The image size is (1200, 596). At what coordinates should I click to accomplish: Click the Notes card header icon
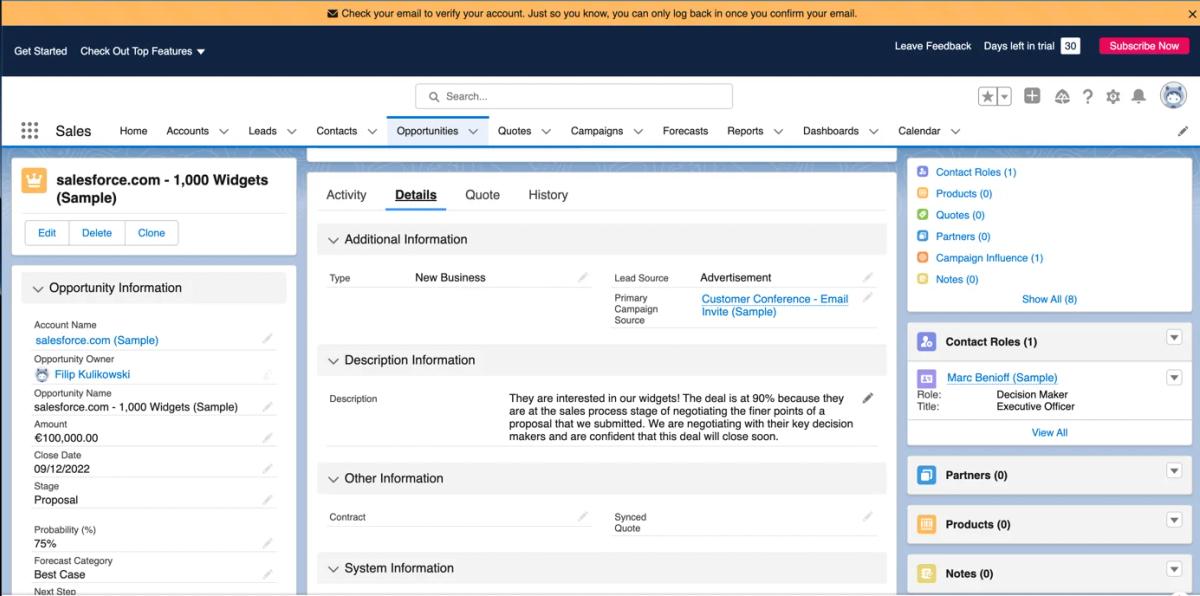pos(927,573)
